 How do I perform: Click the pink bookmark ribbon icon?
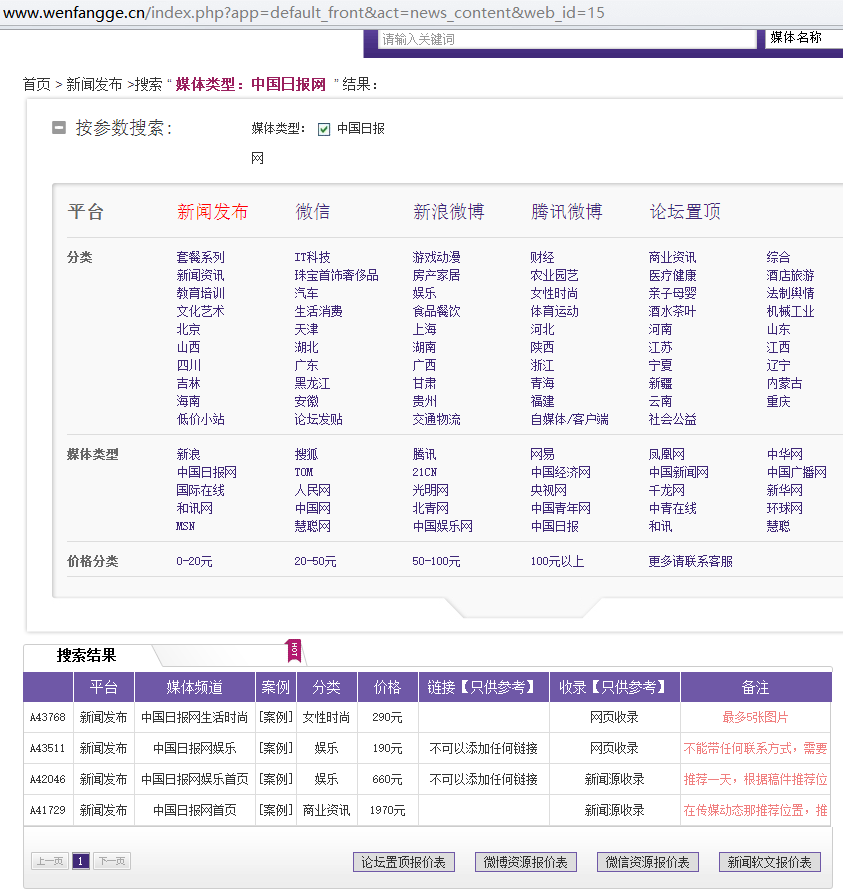pos(294,651)
